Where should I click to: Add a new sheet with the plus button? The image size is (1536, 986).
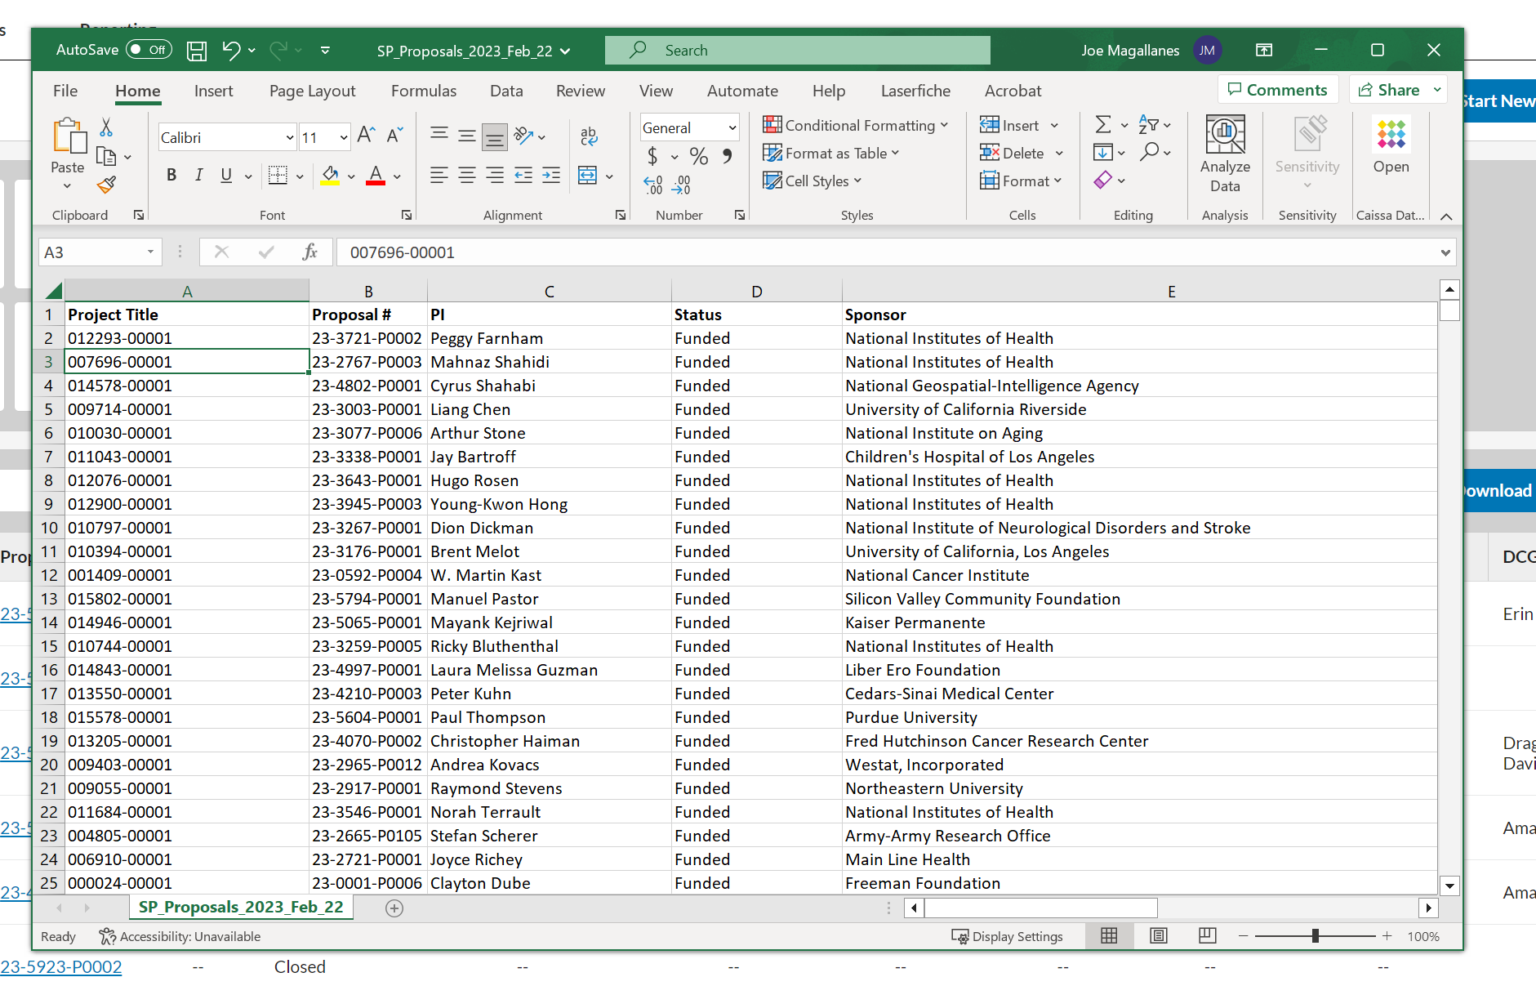click(394, 908)
